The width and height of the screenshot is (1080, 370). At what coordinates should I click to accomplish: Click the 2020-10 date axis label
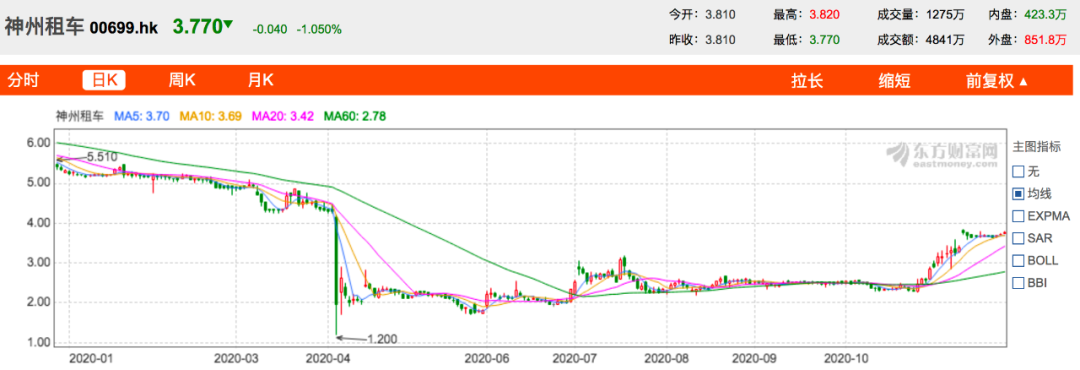(846, 358)
